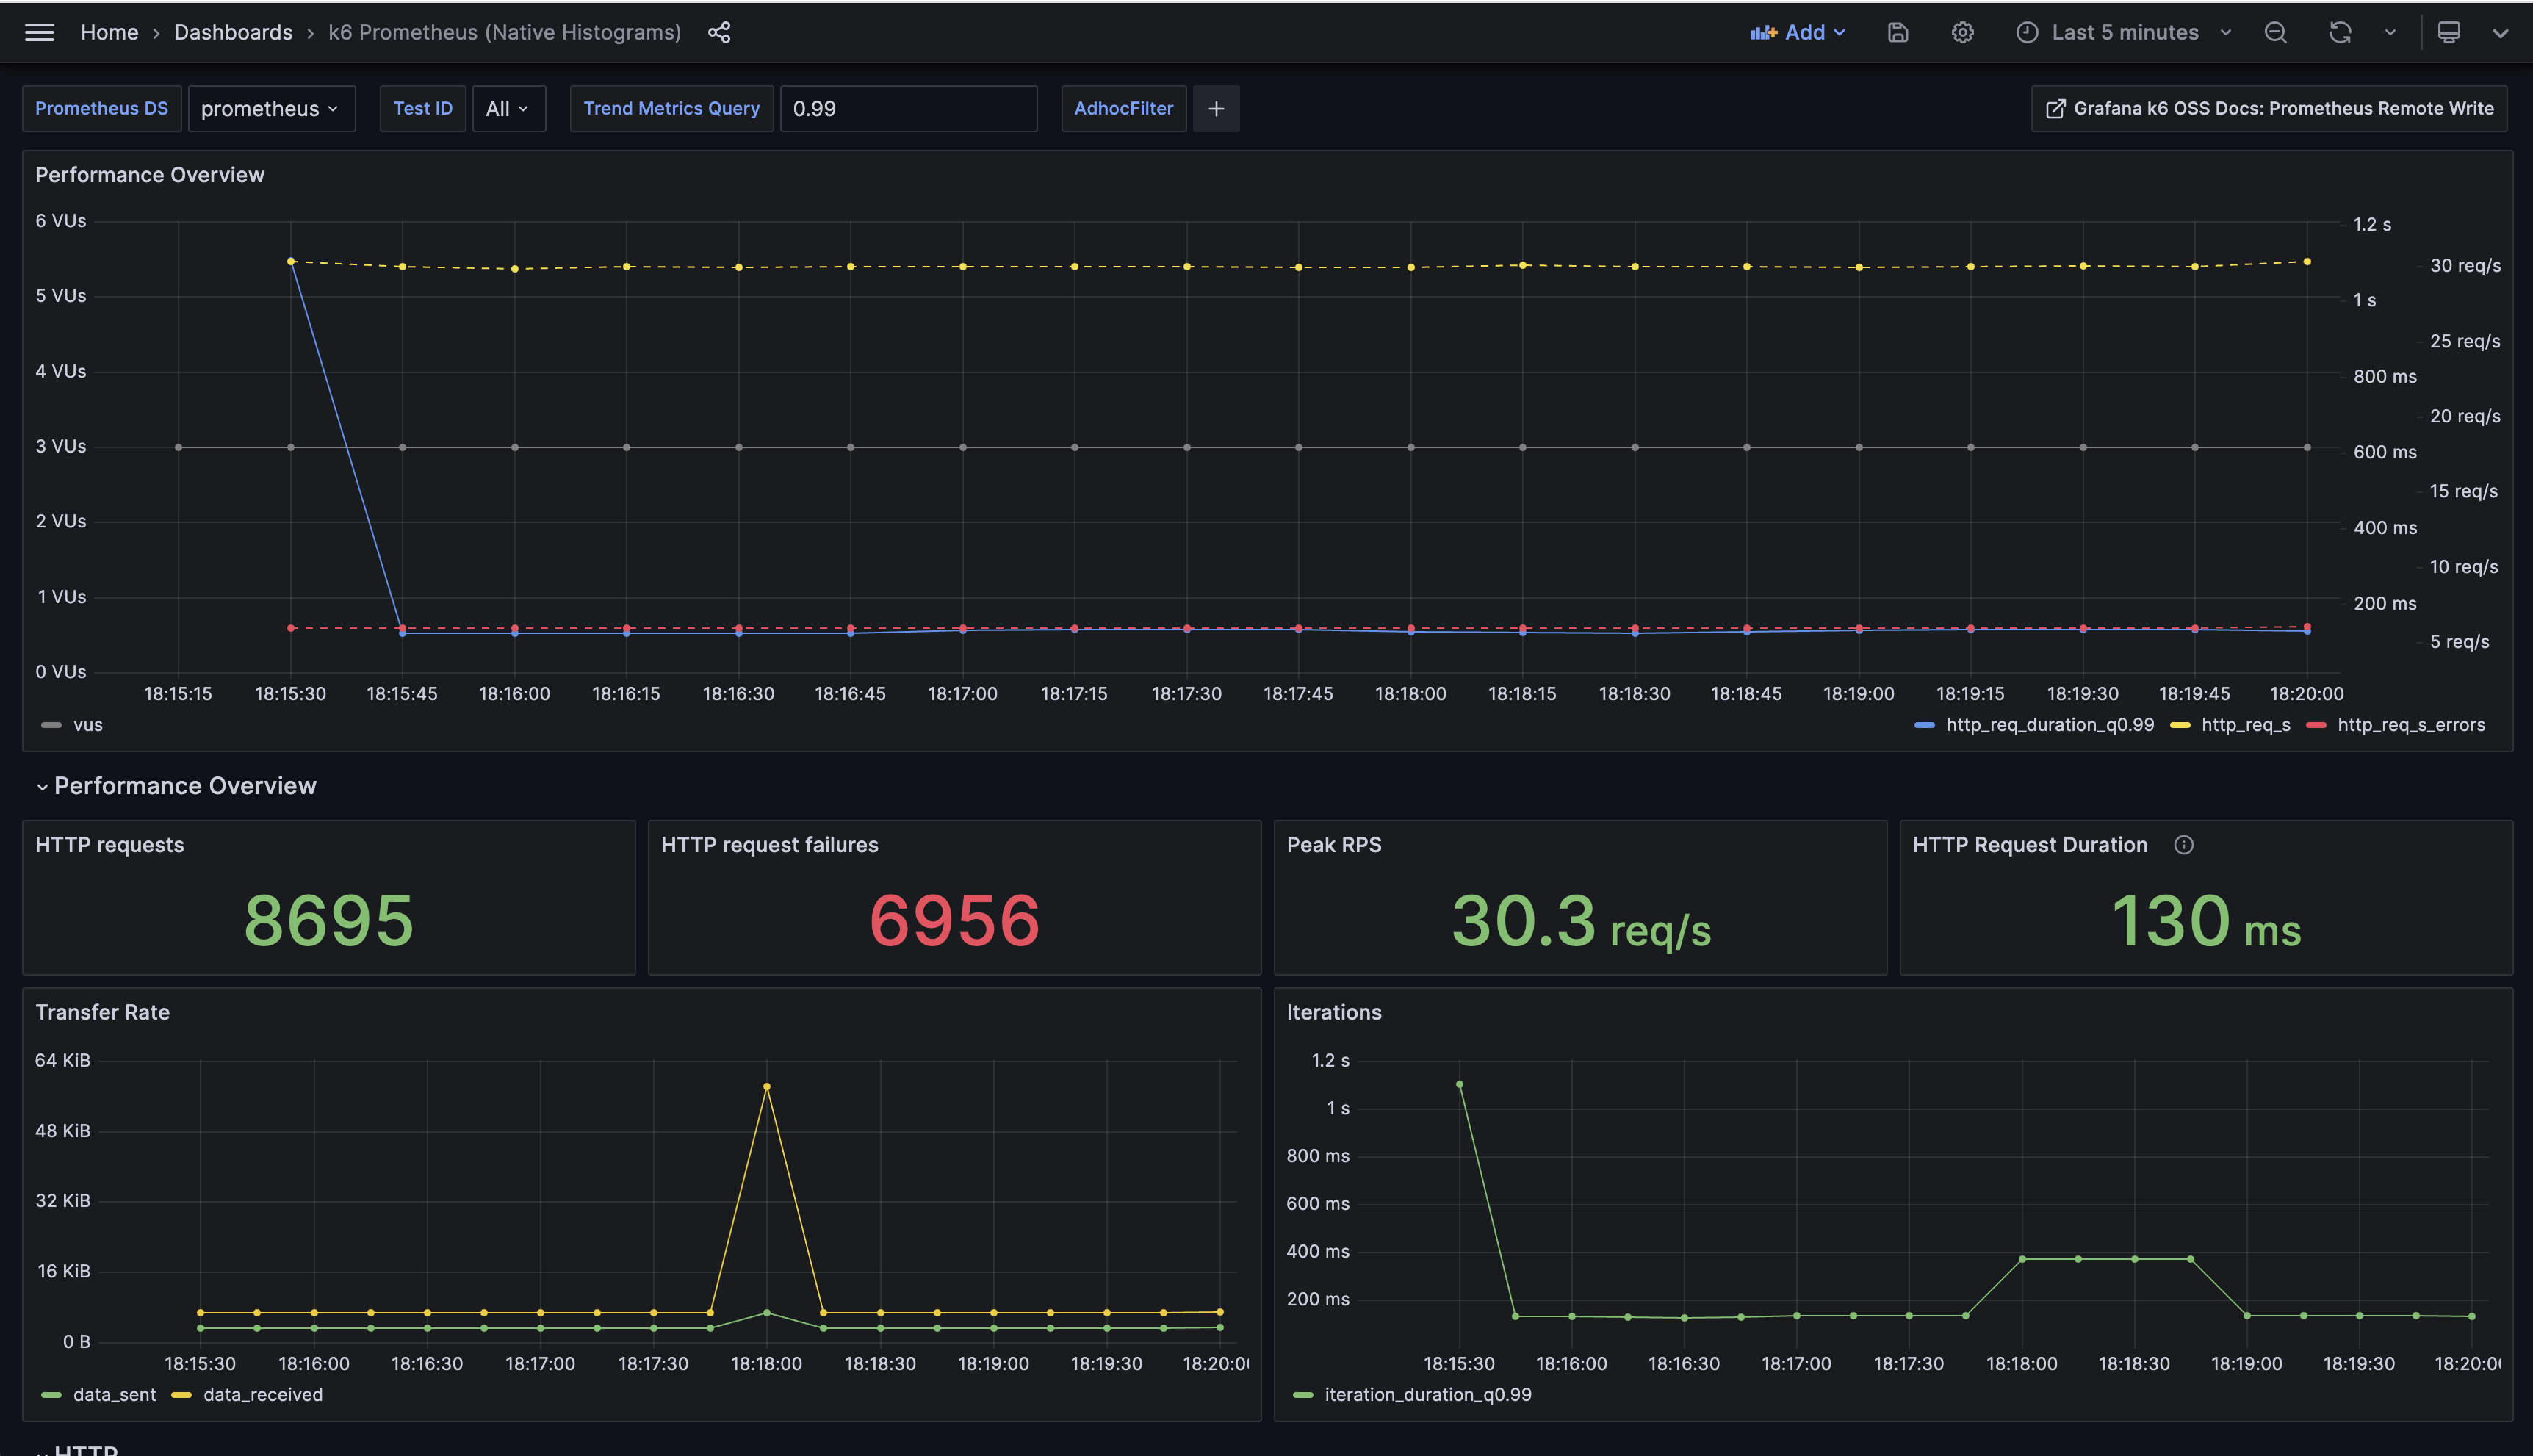
Task: Click the HTTP Request Duration info icon
Action: 2183,845
